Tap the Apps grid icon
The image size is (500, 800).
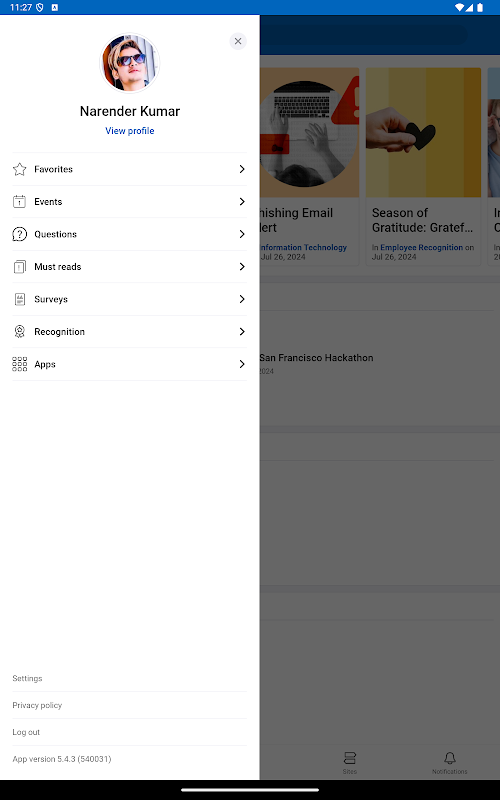coord(19,364)
